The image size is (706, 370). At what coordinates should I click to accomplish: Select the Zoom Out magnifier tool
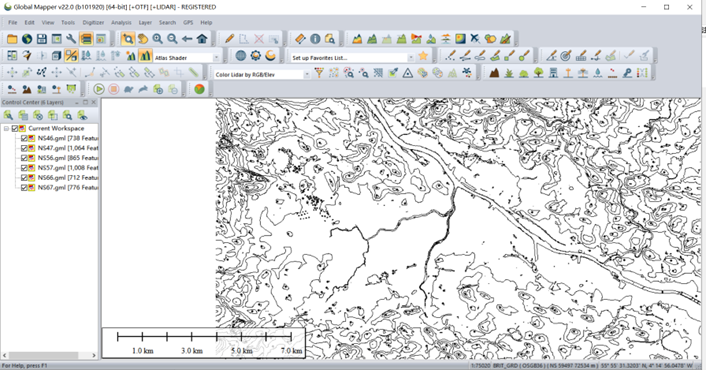click(x=172, y=39)
